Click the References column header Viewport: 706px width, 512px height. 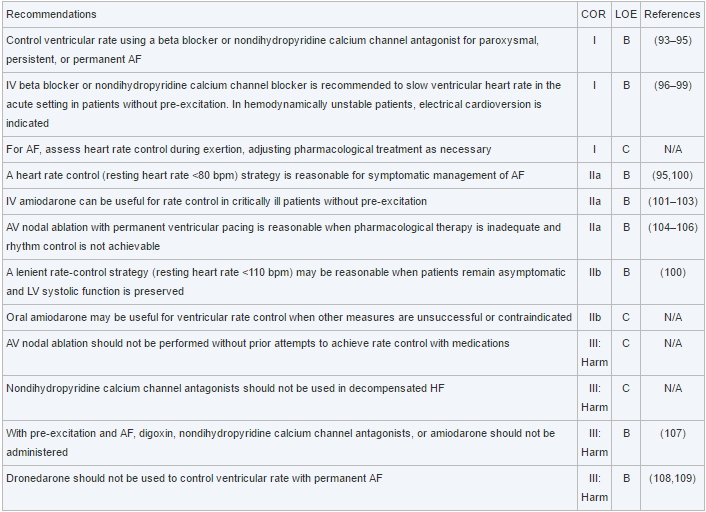pyautogui.click(x=672, y=15)
